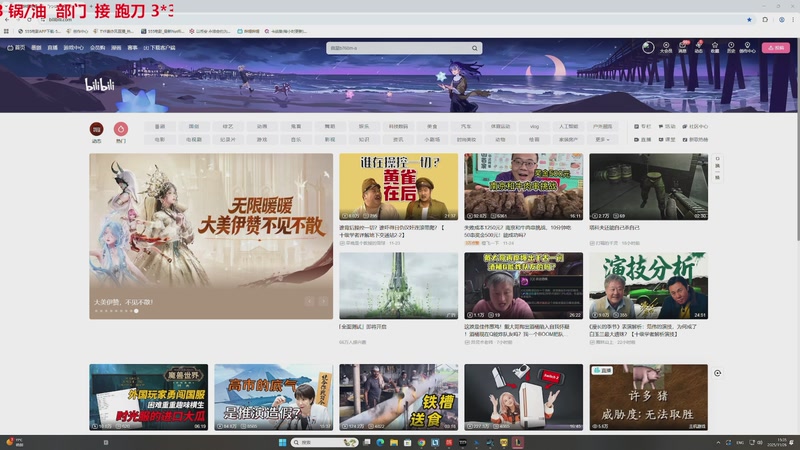The width and height of the screenshot is (800, 450).
Task: Open the 课堂 link with icon
Action: pos(667,139)
